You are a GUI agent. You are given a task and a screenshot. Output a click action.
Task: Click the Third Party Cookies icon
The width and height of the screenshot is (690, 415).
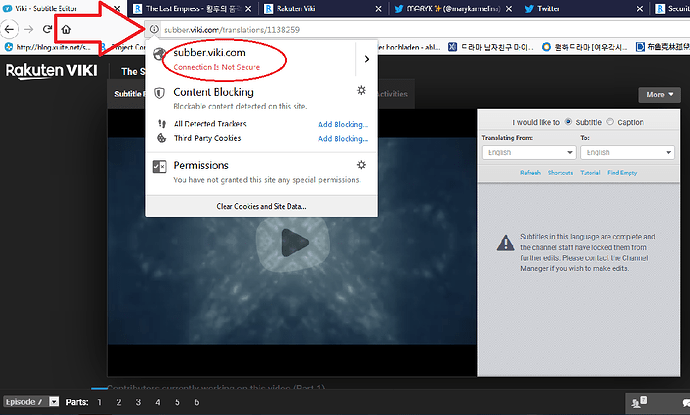point(161,138)
